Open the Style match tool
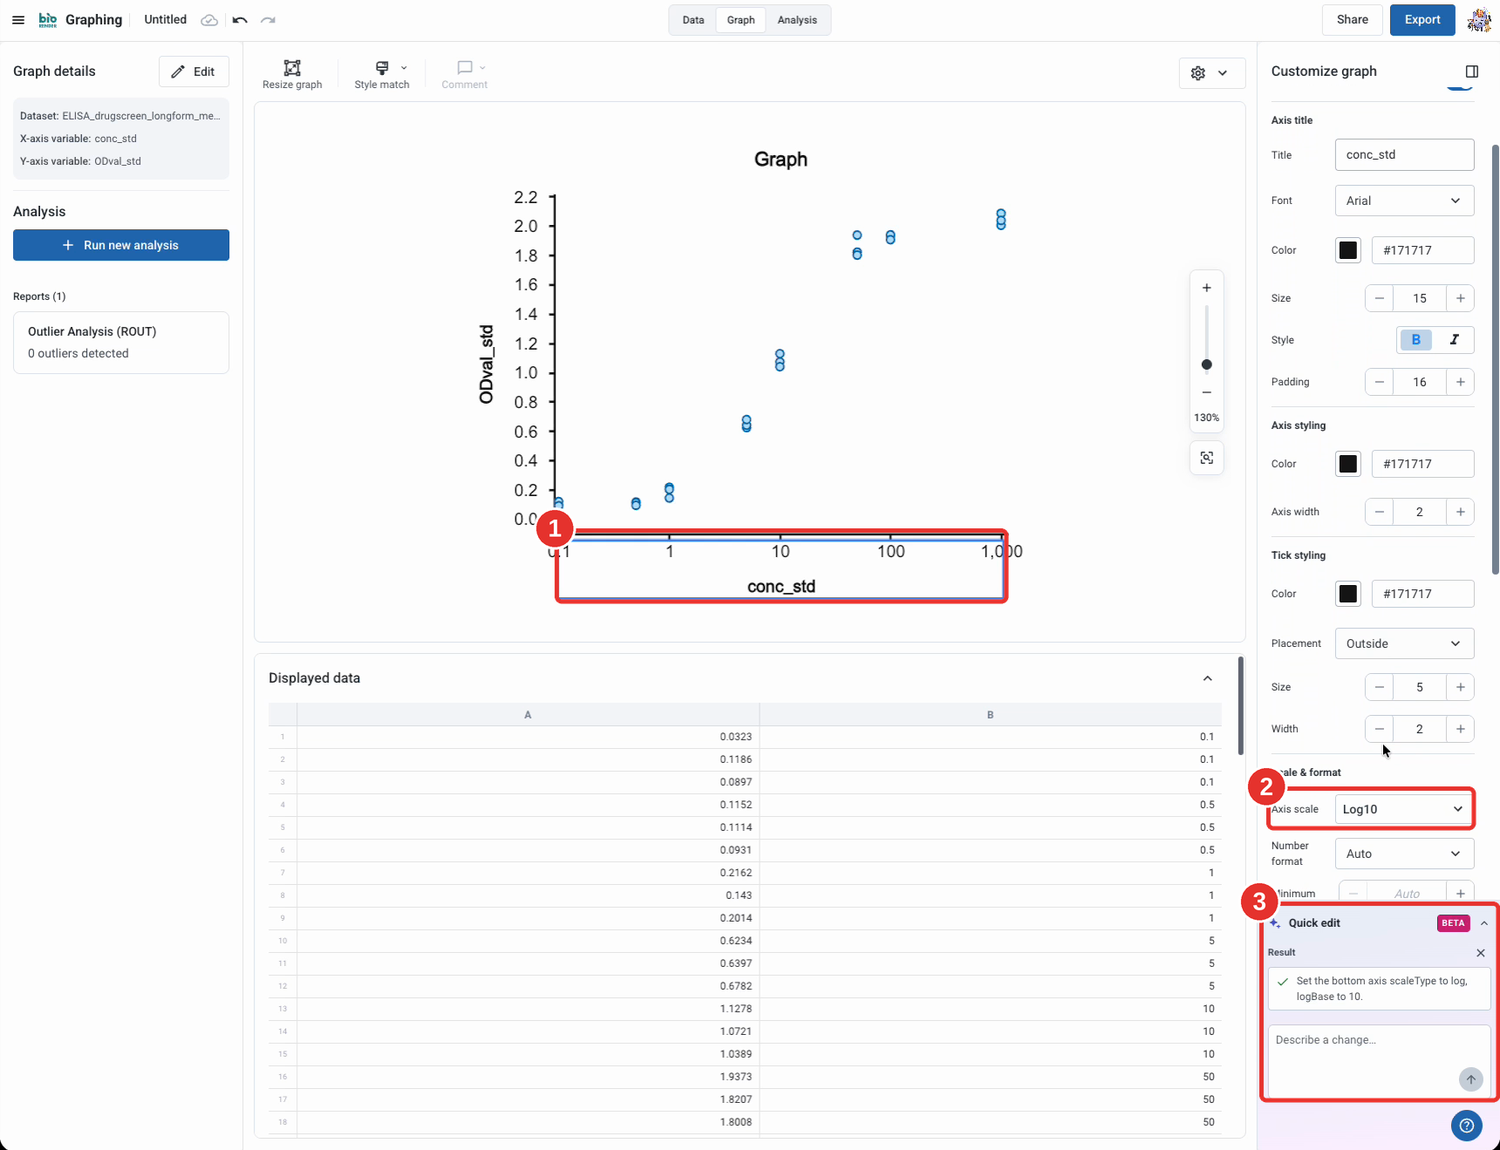The image size is (1500, 1150). (x=382, y=74)
